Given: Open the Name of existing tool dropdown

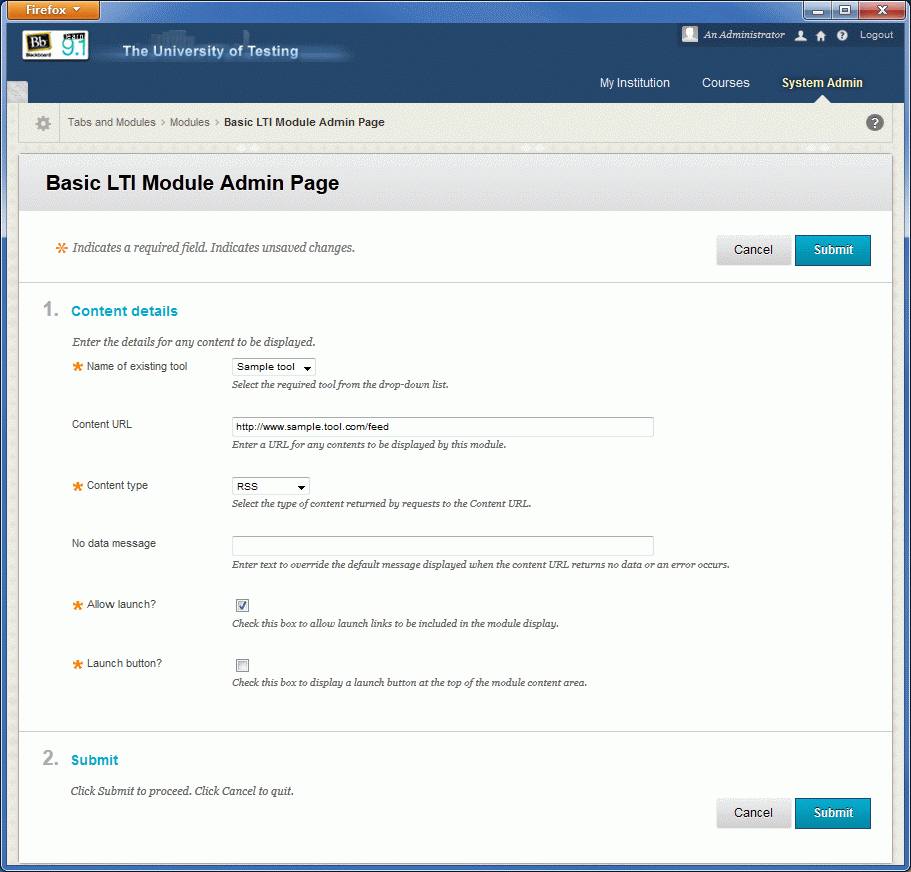Looking at the screenshot, I should [x=273, y=366].
